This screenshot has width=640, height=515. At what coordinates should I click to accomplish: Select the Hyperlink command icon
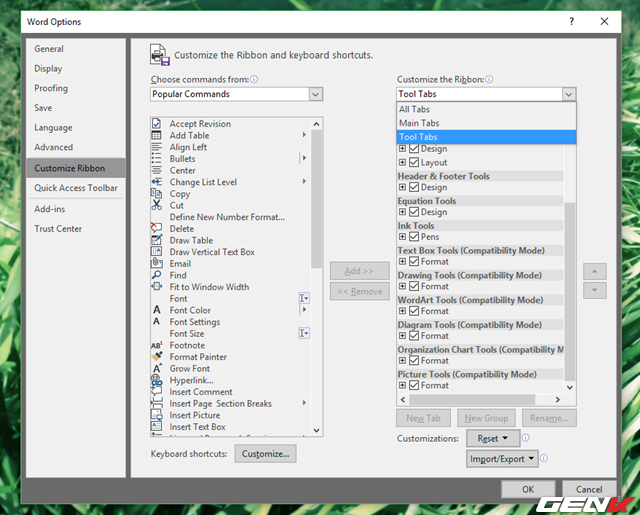(156, 381)
